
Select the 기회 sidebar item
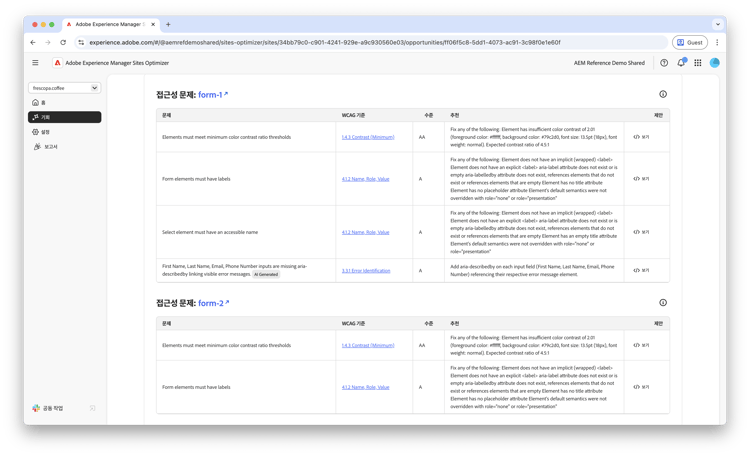65,117
